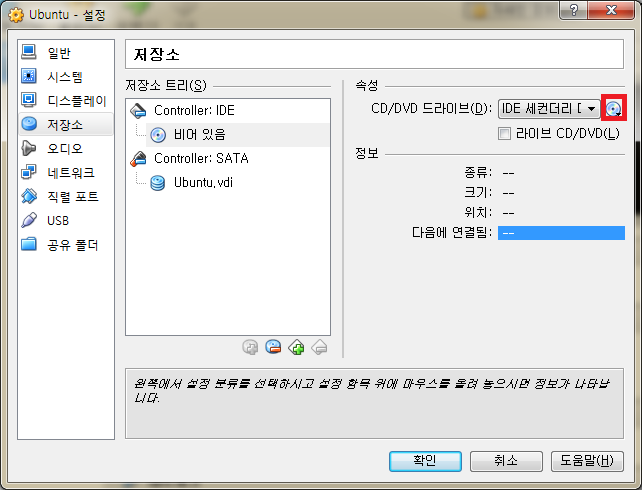Click the remove attachment icon below tree
The image size is (642, 490).
click(x=274, y=347)
